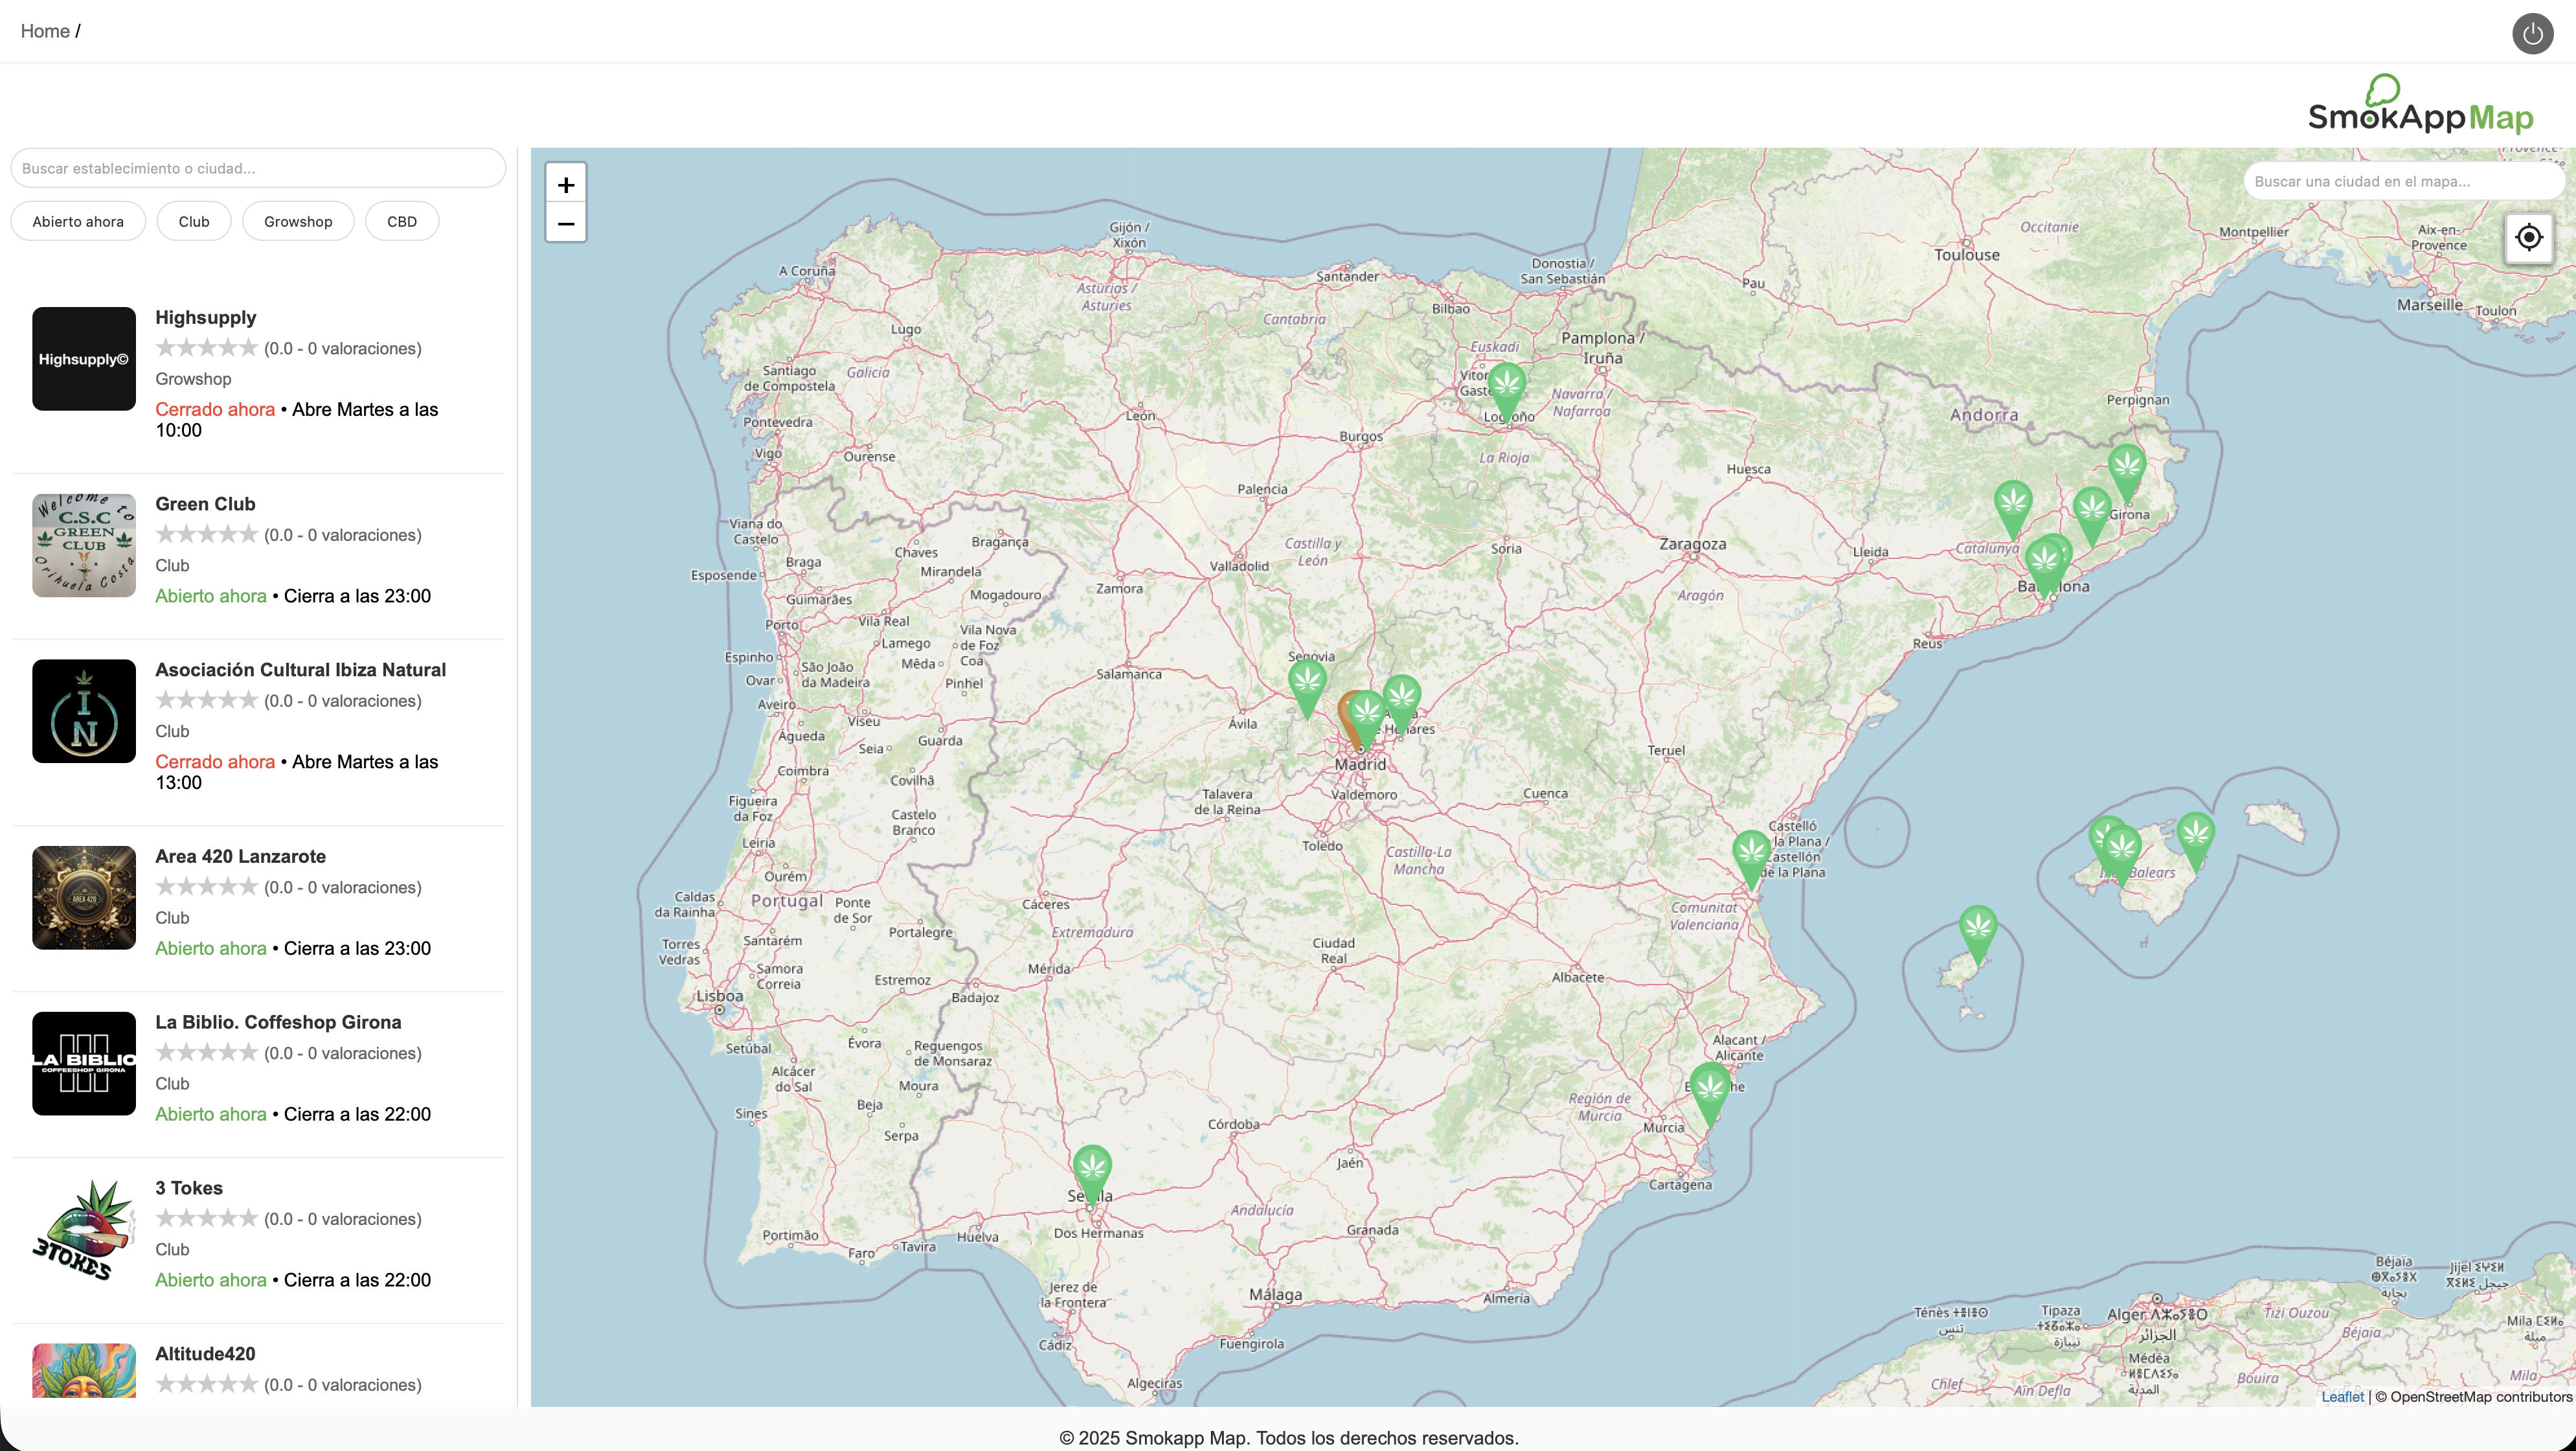Open the Home breadcrumb link
The image size is (2576, 1451).
point(45,31)
